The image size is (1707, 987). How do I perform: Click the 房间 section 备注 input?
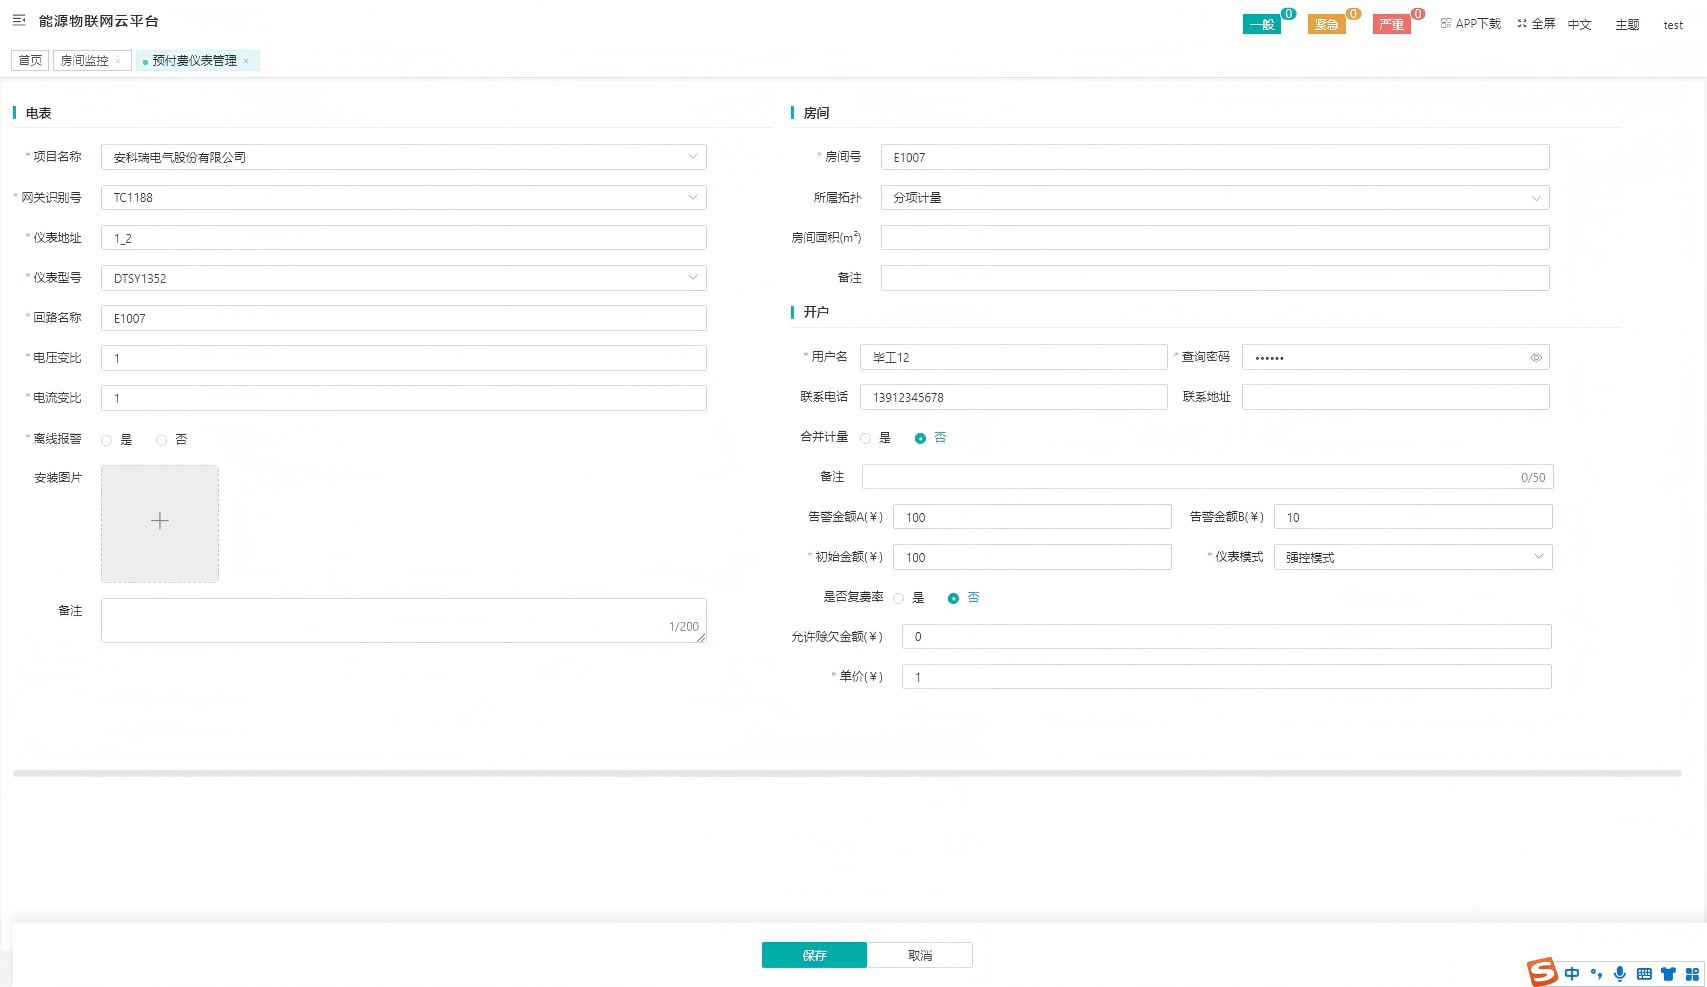coord(1215,277)
